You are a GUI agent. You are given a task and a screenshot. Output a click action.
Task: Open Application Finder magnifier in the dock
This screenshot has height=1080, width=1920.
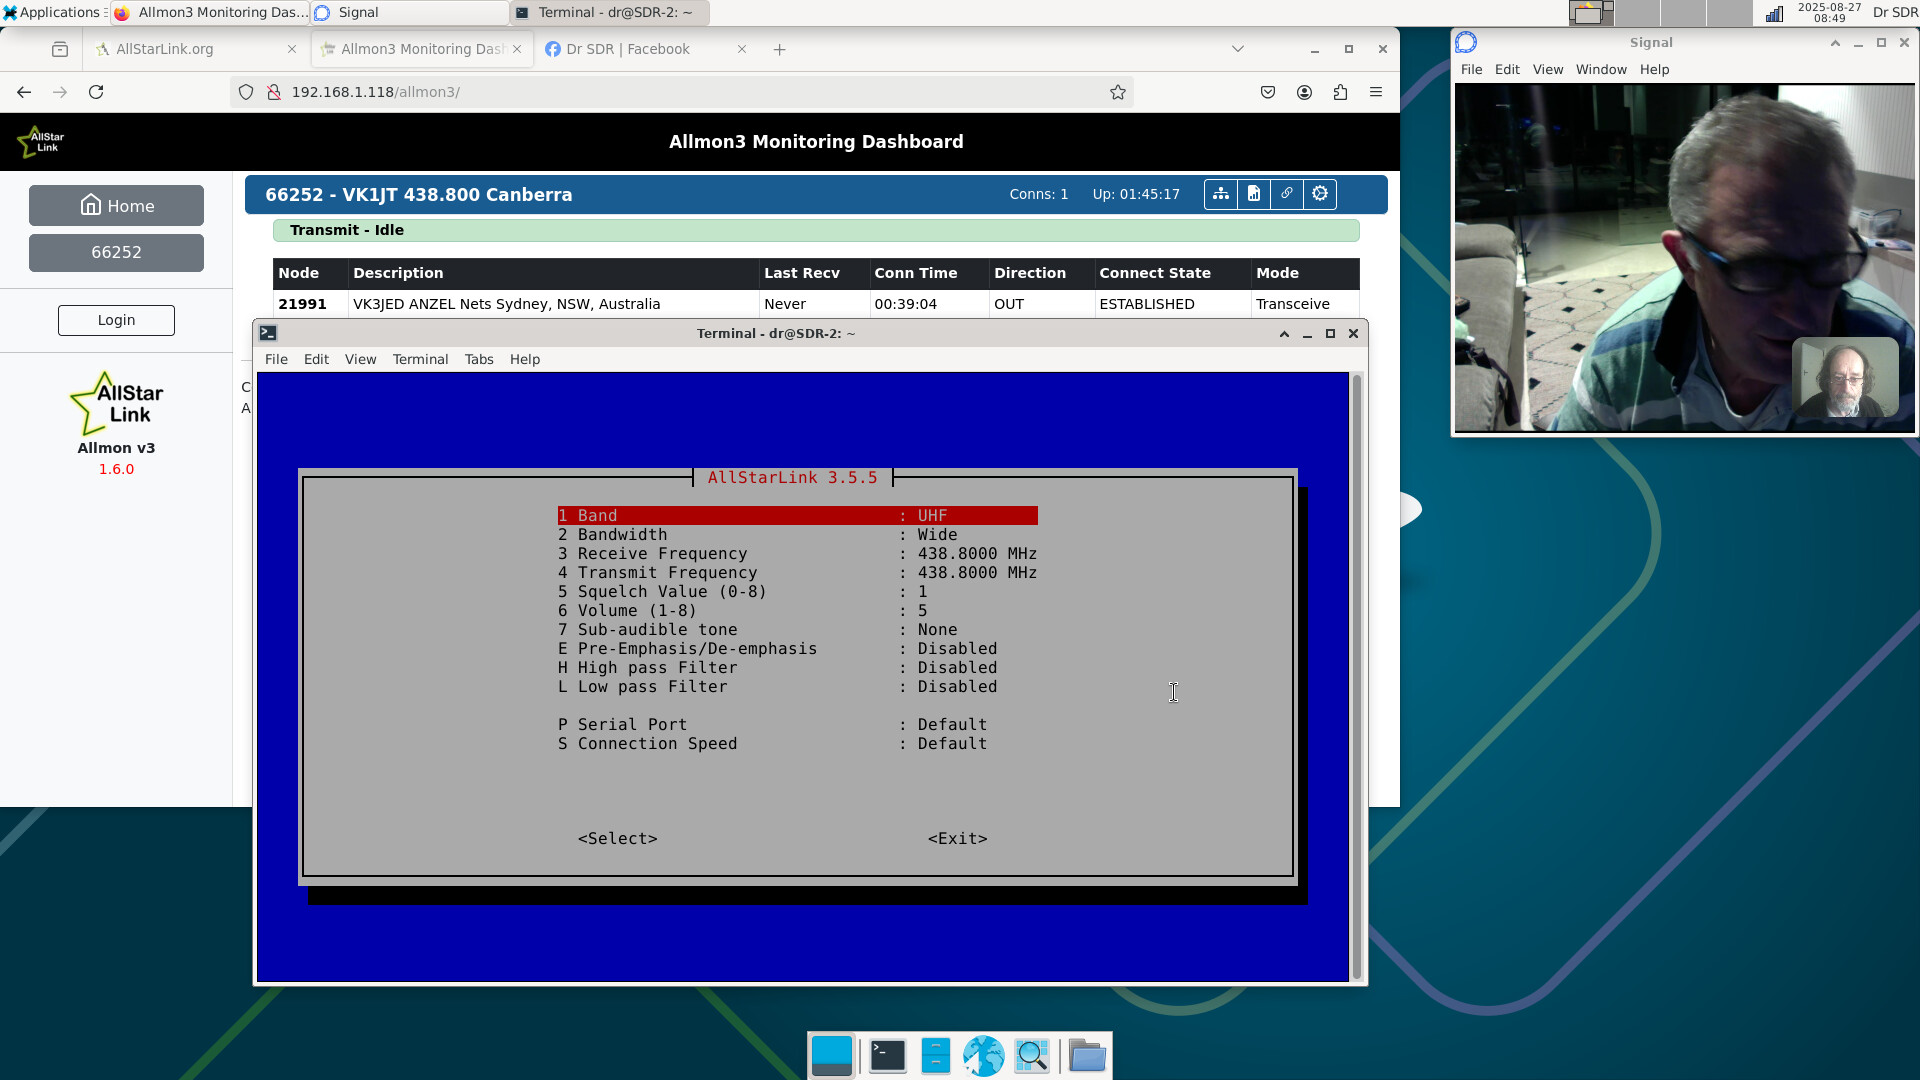1032,1055
